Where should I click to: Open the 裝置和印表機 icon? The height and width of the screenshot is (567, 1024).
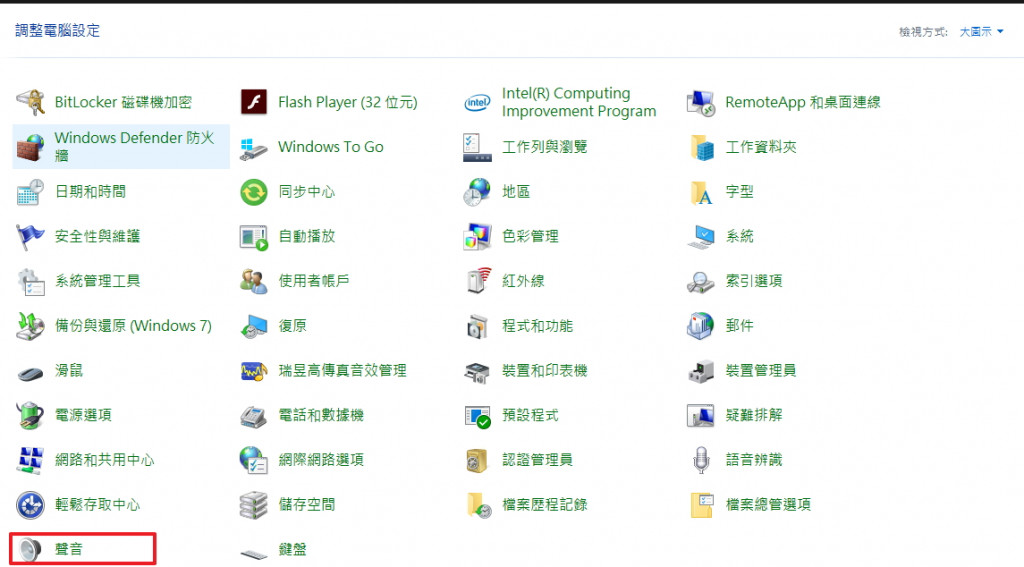click(477, 371)
